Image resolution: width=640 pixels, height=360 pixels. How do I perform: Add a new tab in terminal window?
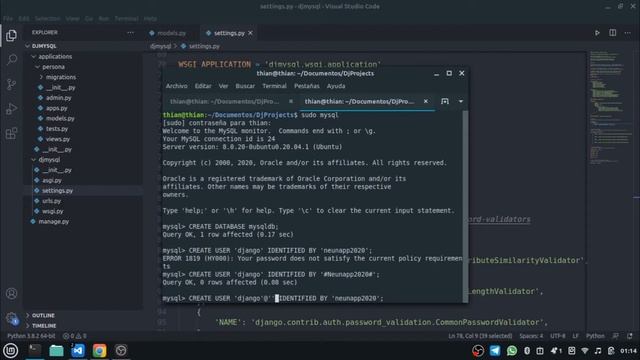pyautogui.click(x=445, y=101)
